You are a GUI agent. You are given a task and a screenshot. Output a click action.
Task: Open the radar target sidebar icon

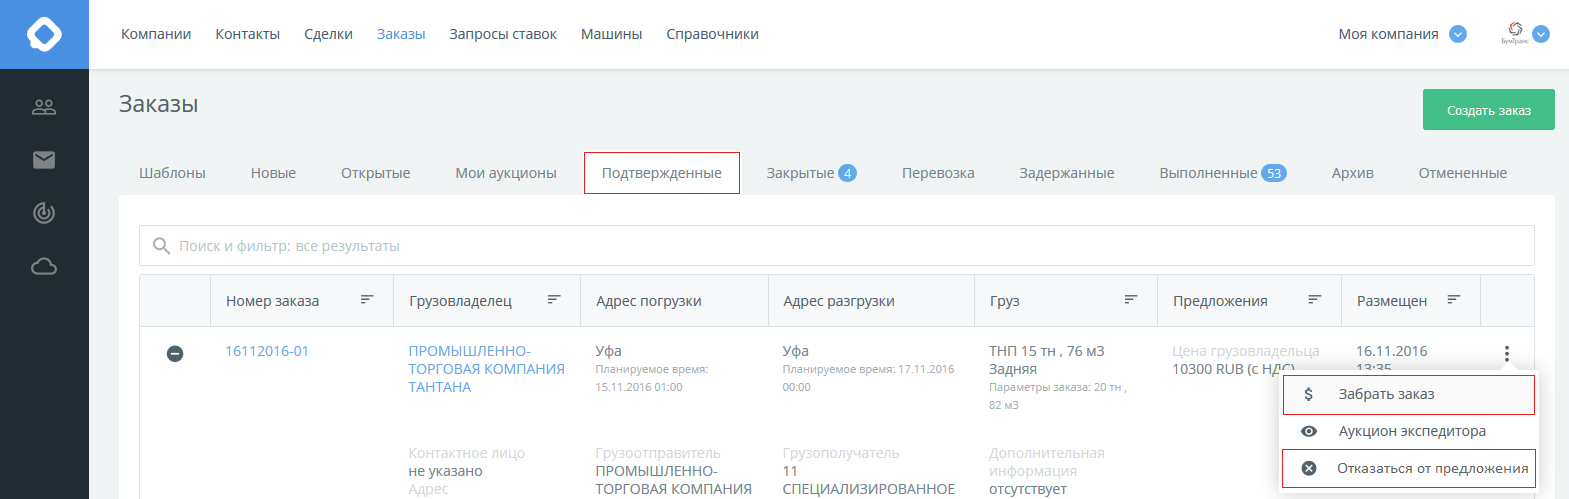pyautogui.click(x=44, y=213)
